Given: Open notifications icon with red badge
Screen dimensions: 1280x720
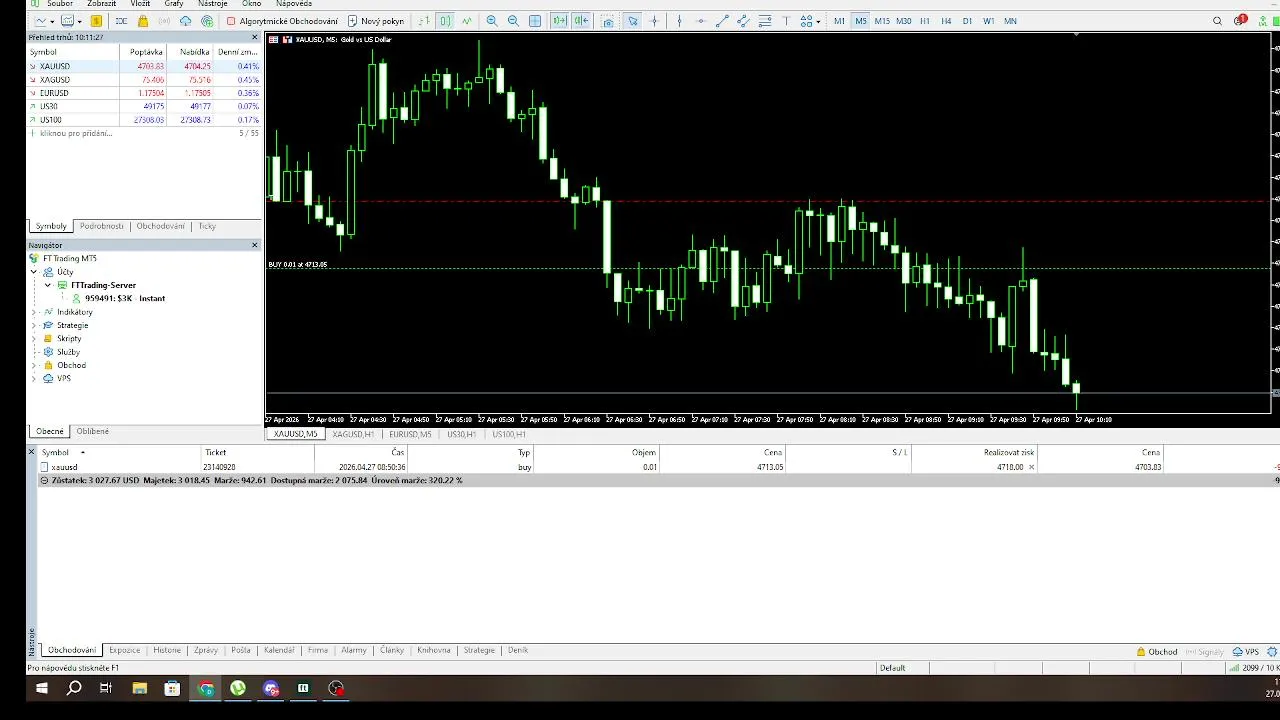Looking at the screenshot, I should (x=1240, y=20).
